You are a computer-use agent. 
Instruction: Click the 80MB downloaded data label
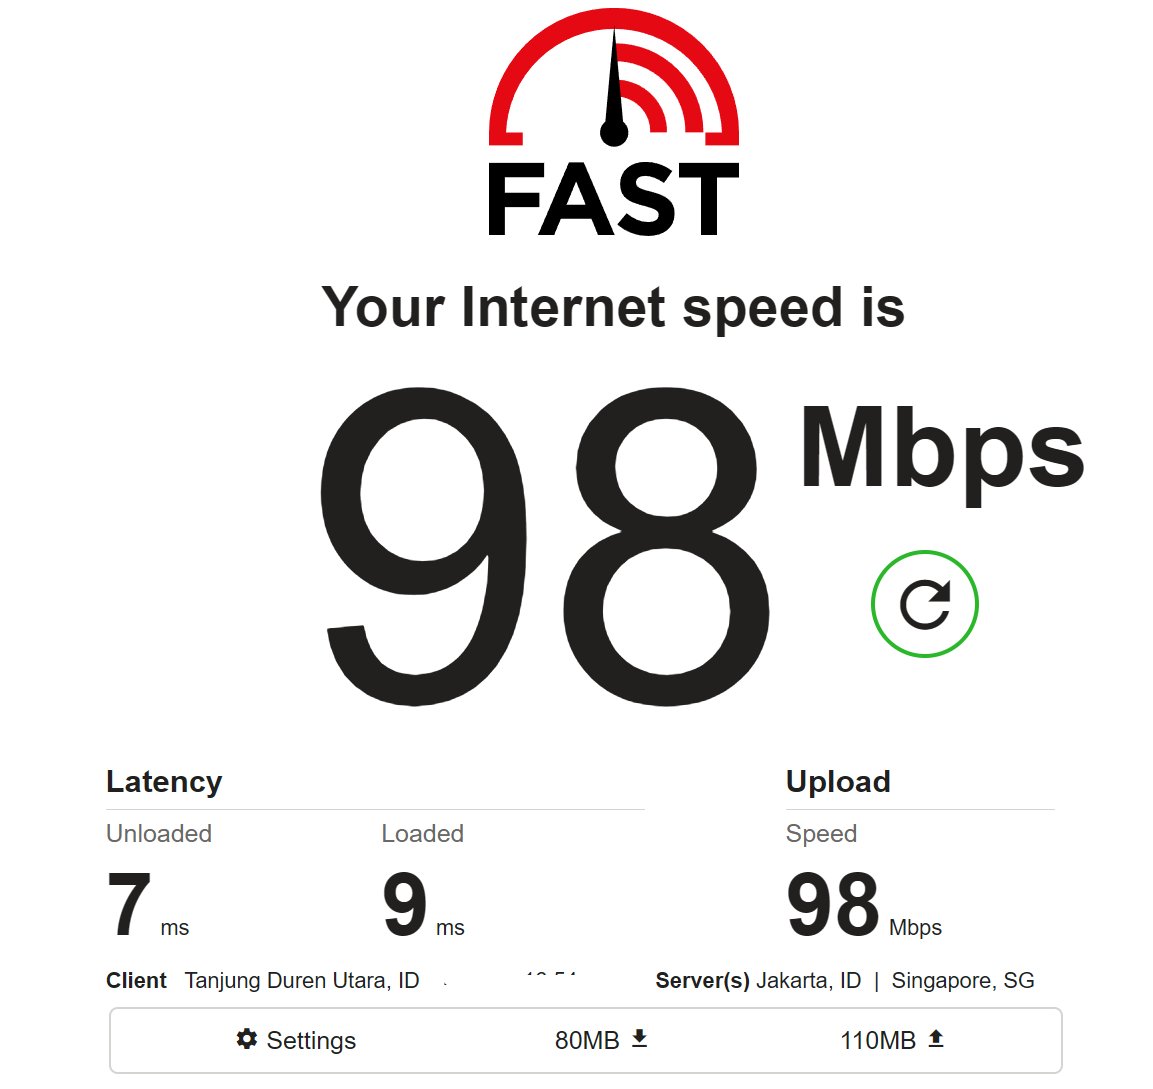coord(587,1040)
